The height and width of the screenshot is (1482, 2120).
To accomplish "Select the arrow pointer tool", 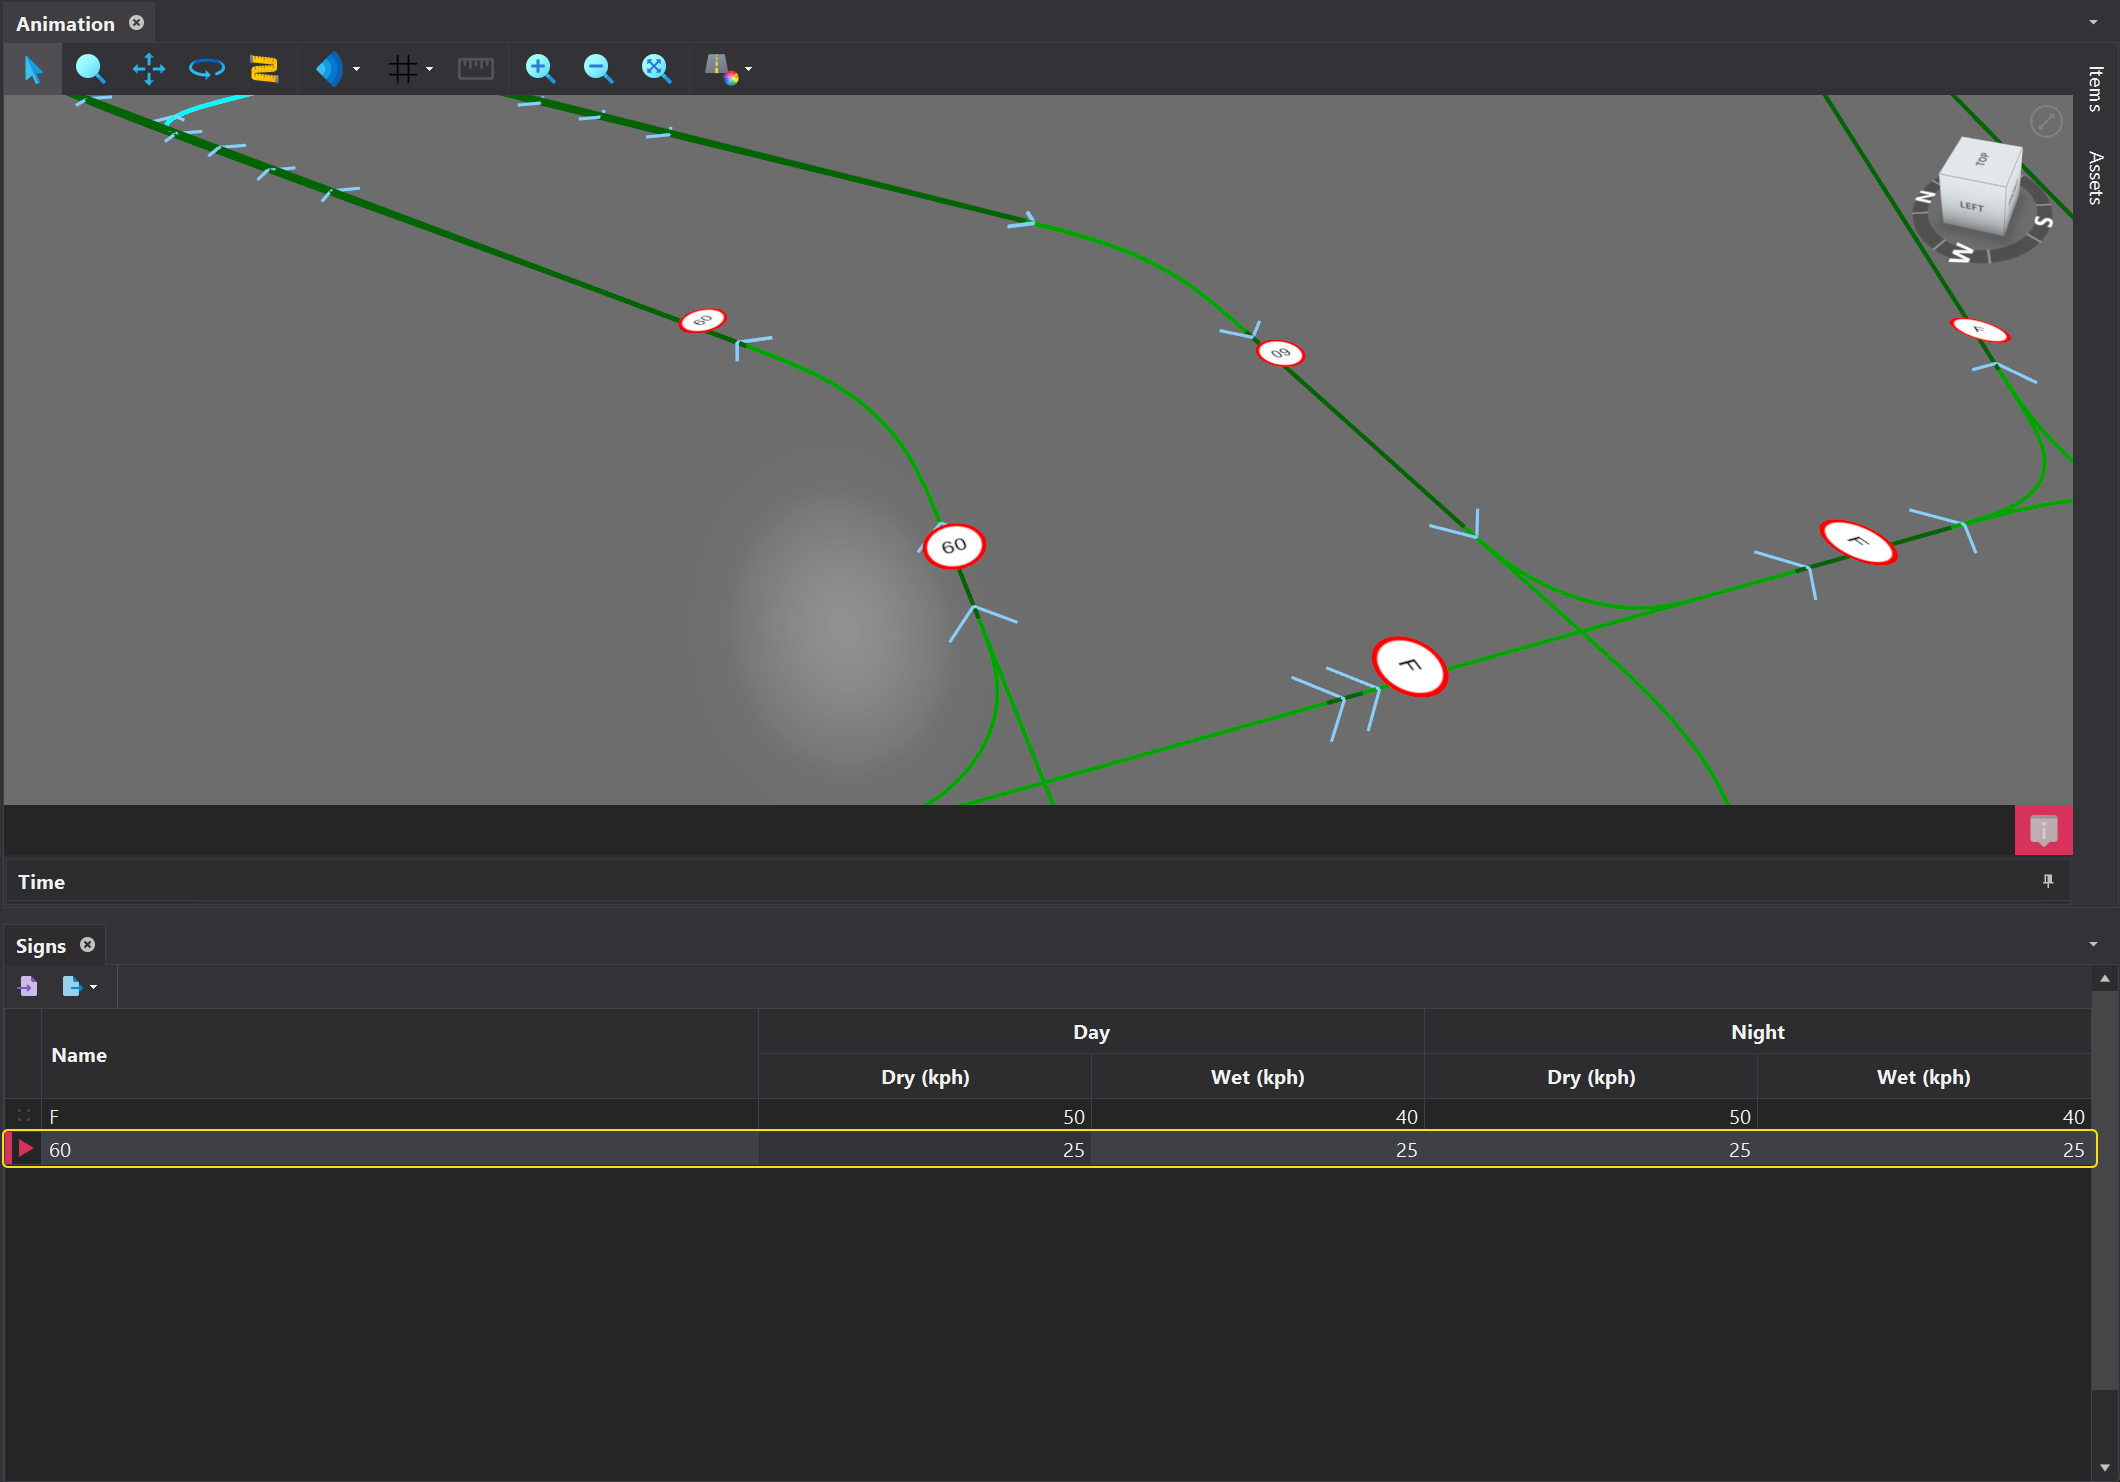I will pyautogui.click(x=33, y=69).
